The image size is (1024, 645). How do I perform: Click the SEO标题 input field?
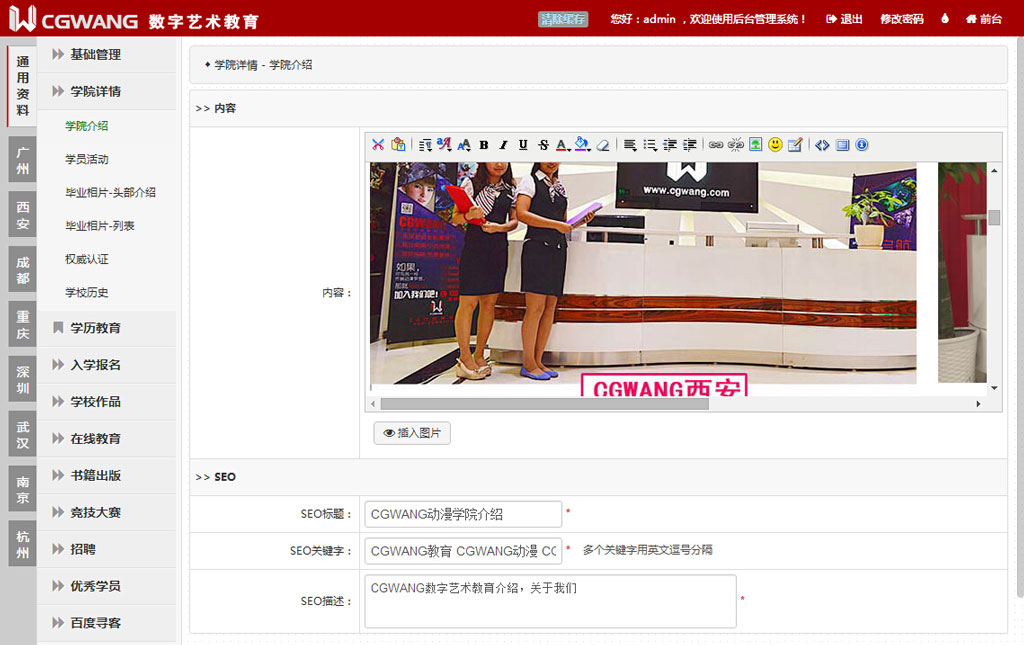click(x=463, y=514)
